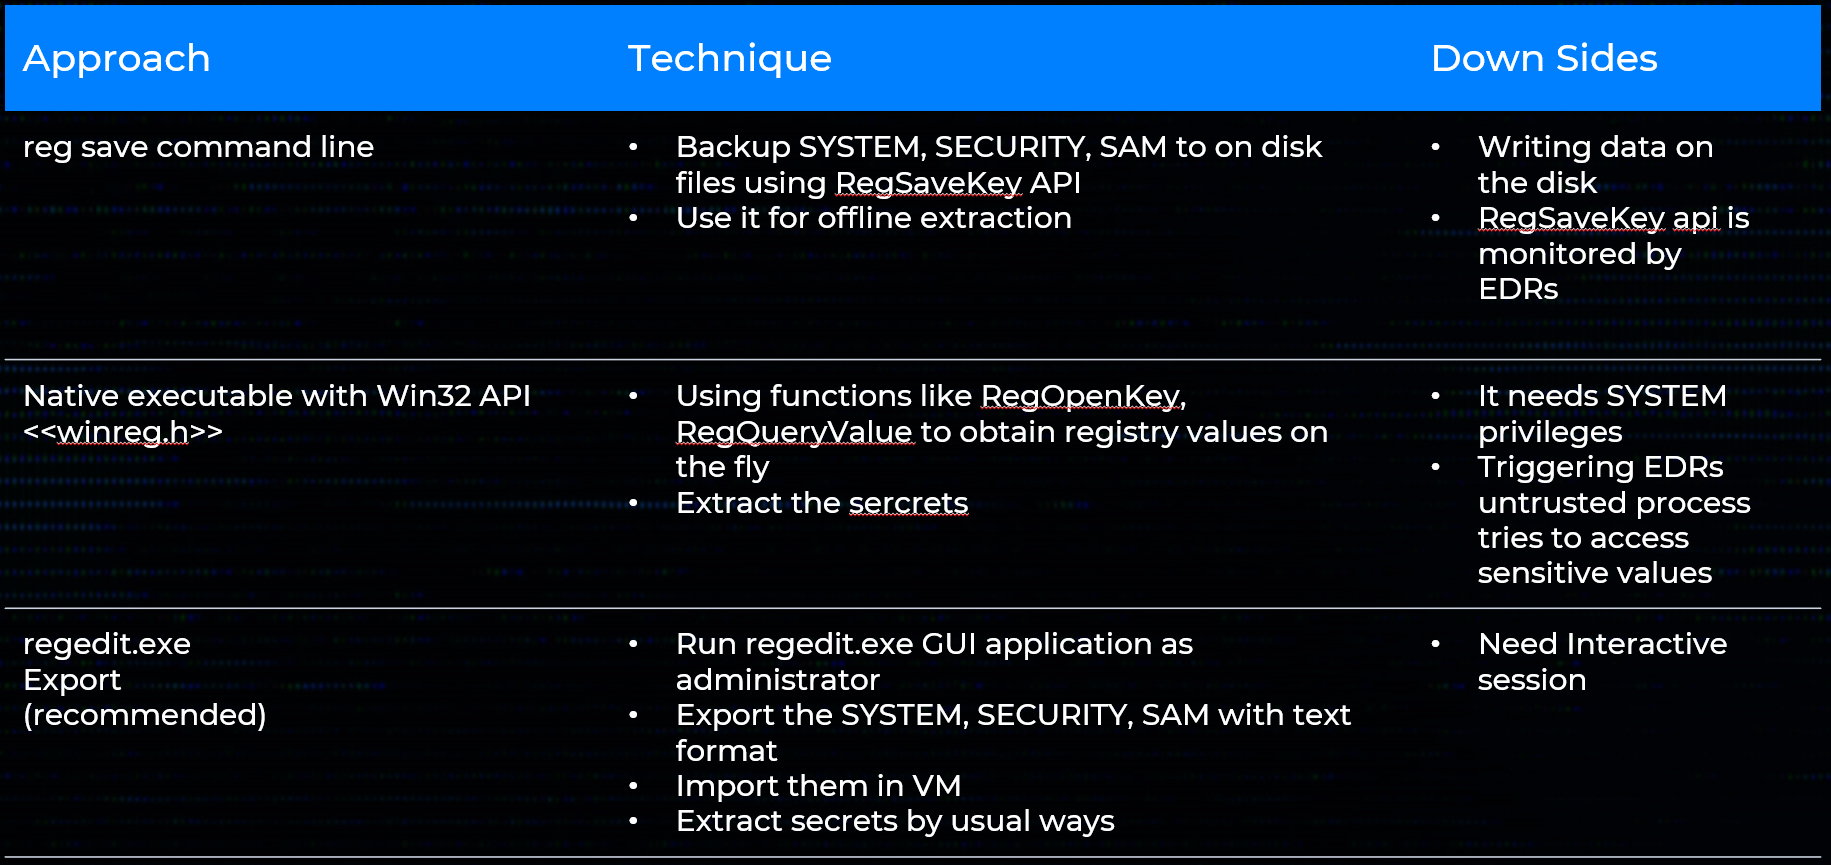The image size is (1831, 865).
Task: Click "Native executable with Win32 API" text
Action: [x=277, y=396]
